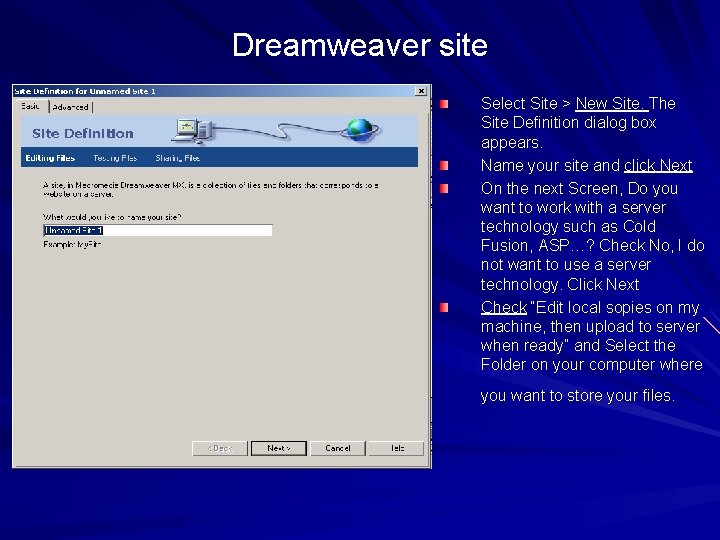Click 'What would you like to name your site?'
This screenshot has height=540, width=720.
112,217
